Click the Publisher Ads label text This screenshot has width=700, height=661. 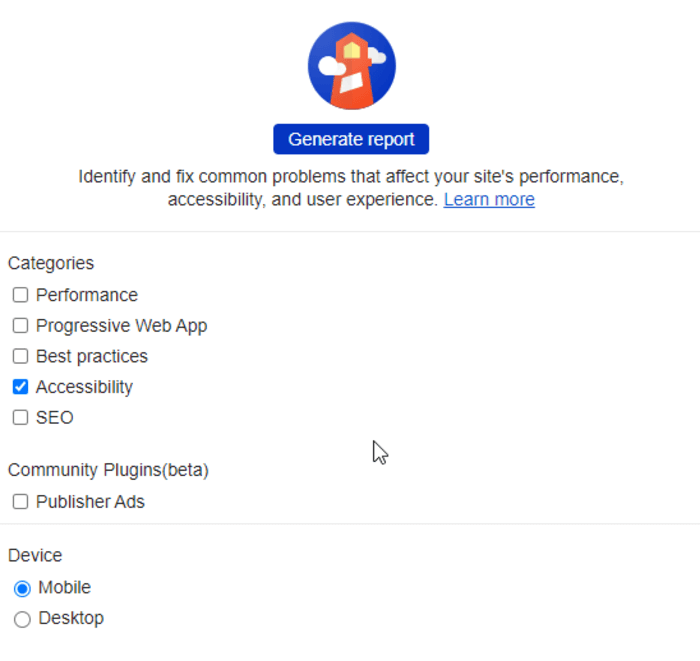coord(90,502)
